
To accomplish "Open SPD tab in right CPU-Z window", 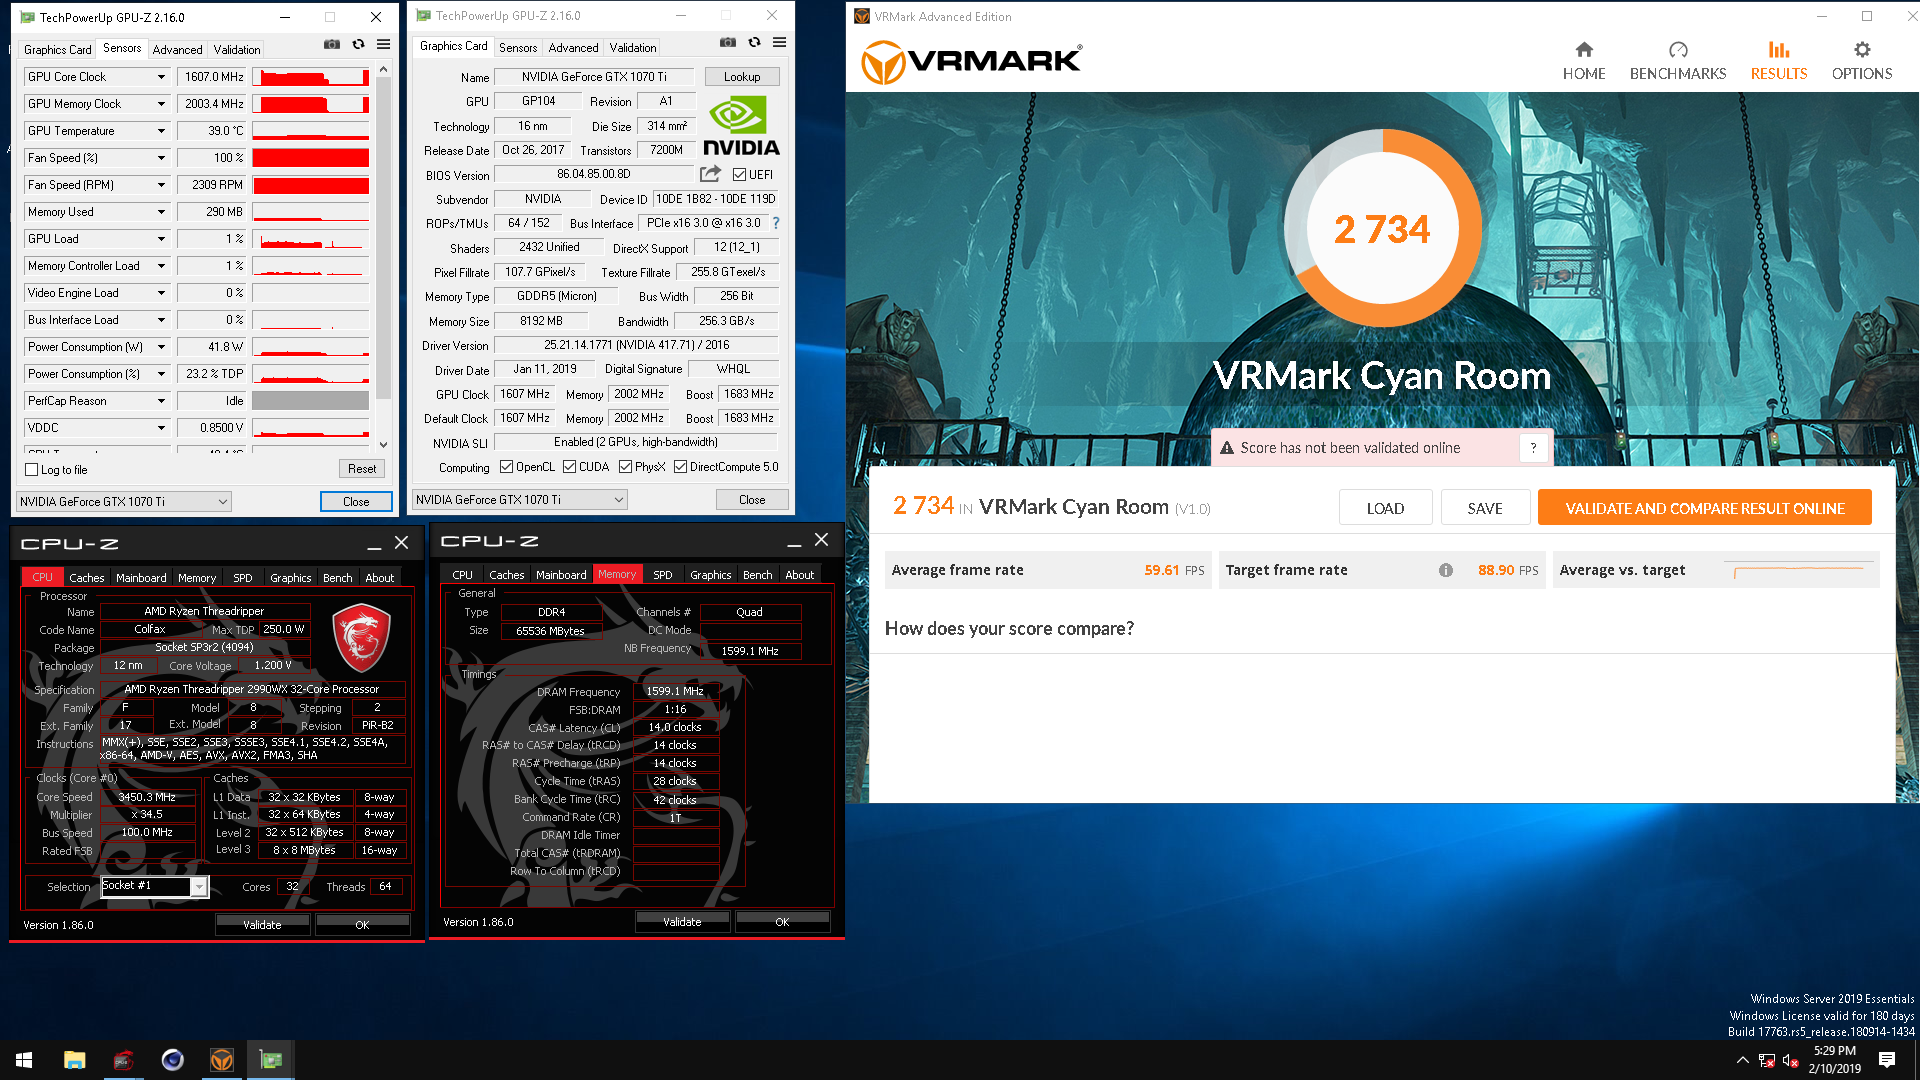I will (x=662, y=574).
